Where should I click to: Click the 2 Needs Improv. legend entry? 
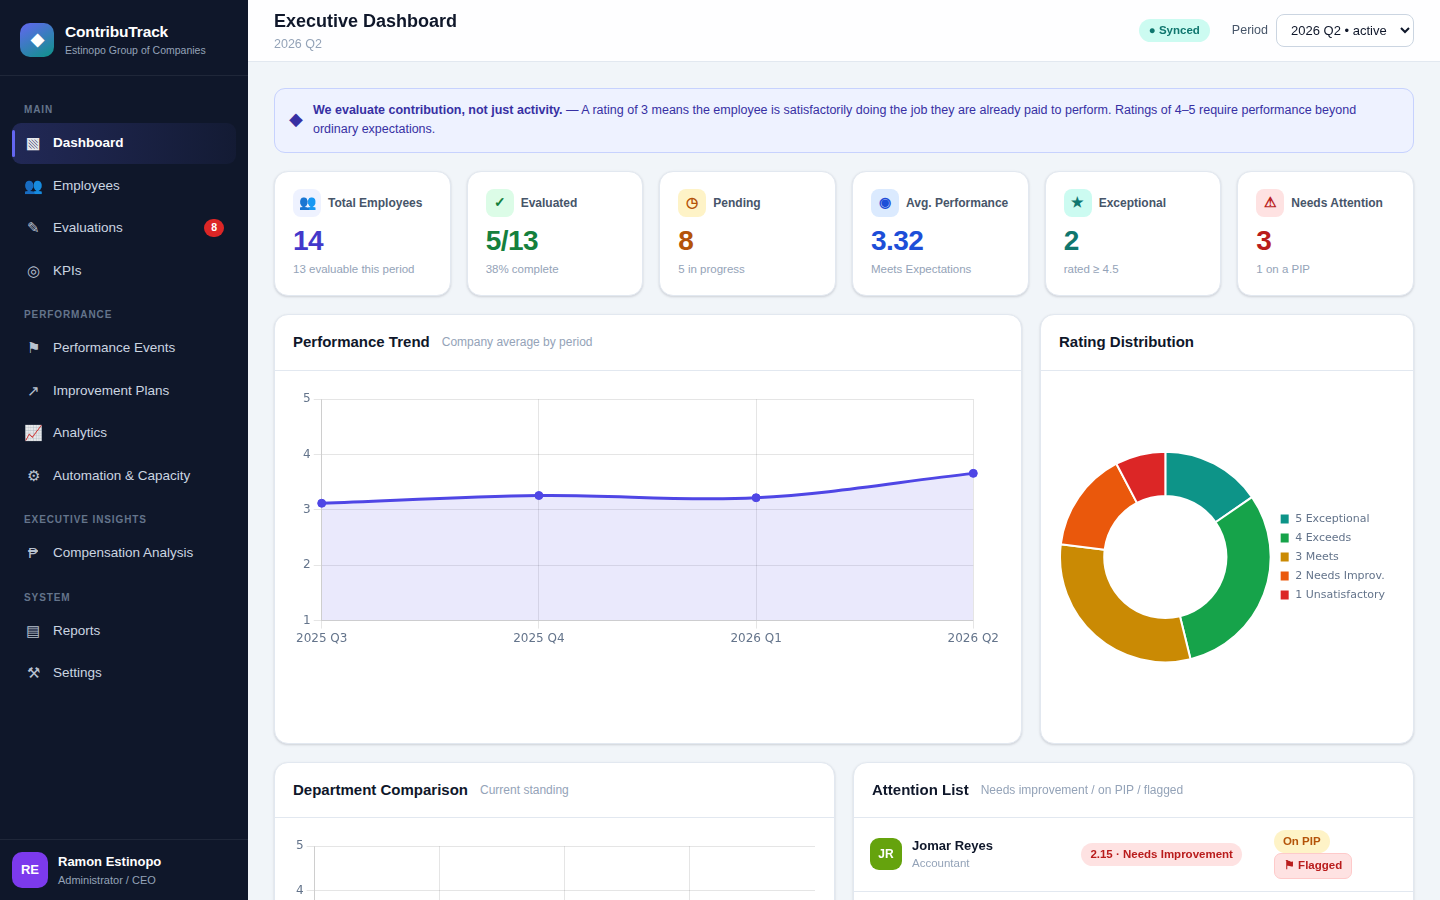point(1333,576)
